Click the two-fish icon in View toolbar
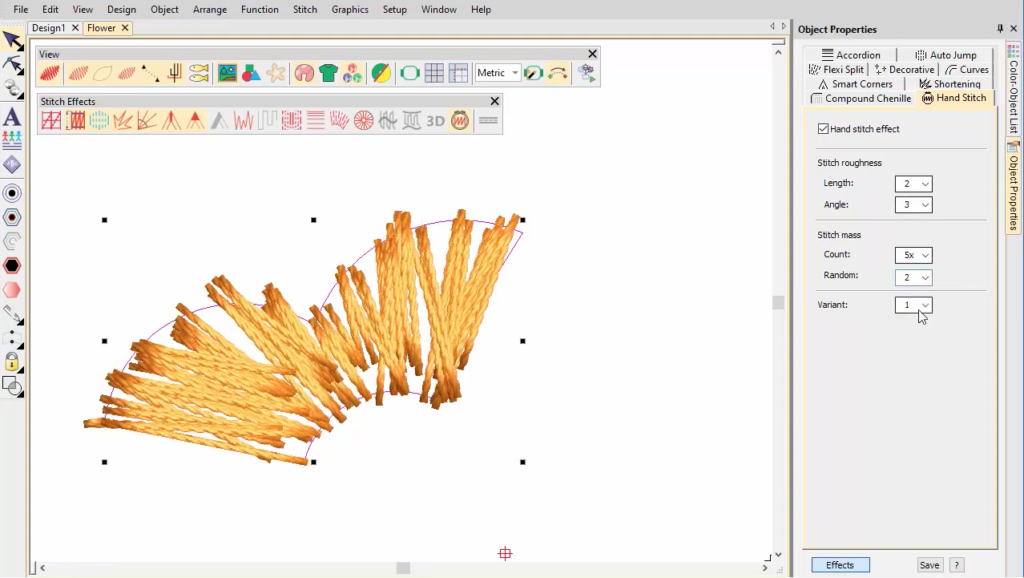The image size is (1024, 578). (x=199, y=73)
